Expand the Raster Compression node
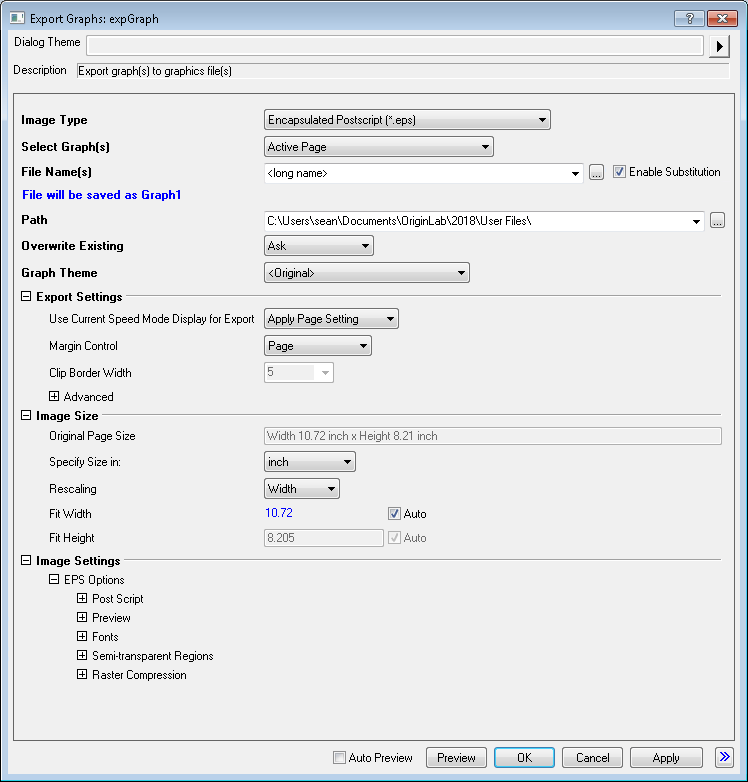Image resolution: width=748 pixels, height=782 pixels. pos(83,675)
